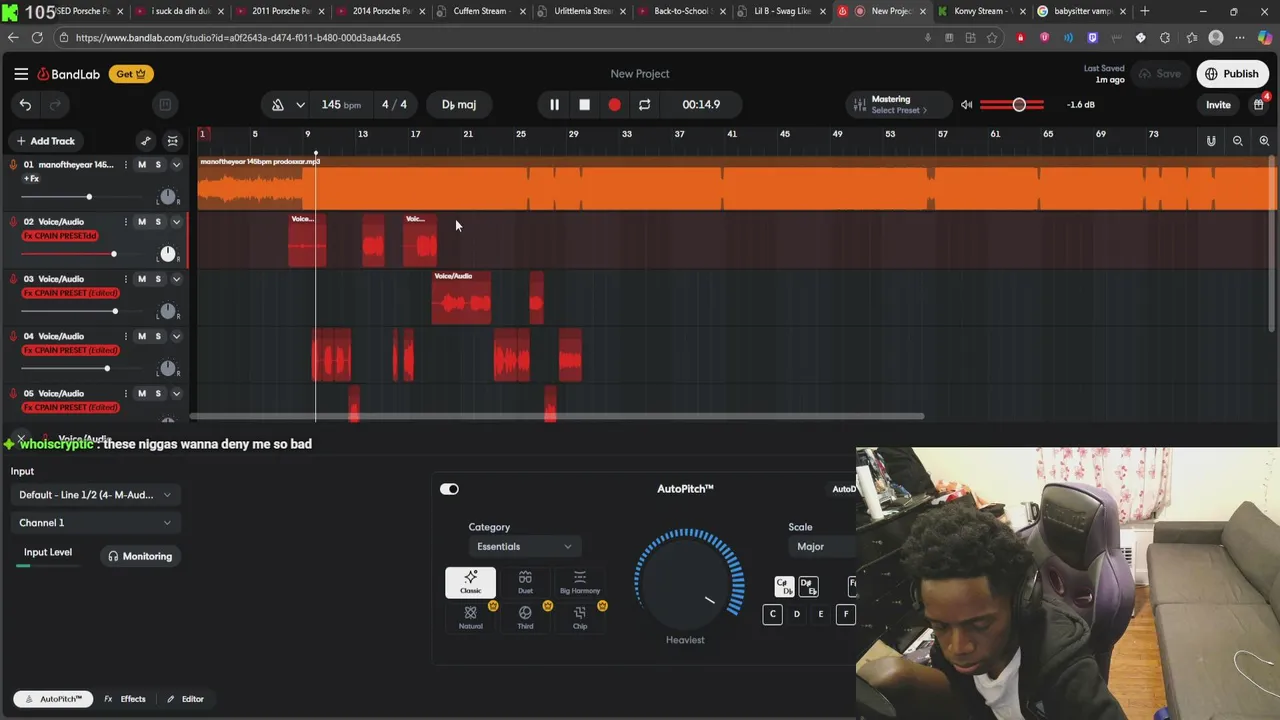Solo track 04 Voice/Audio
This screenshot has width=1280, height=720.
(x=157, y=336)
